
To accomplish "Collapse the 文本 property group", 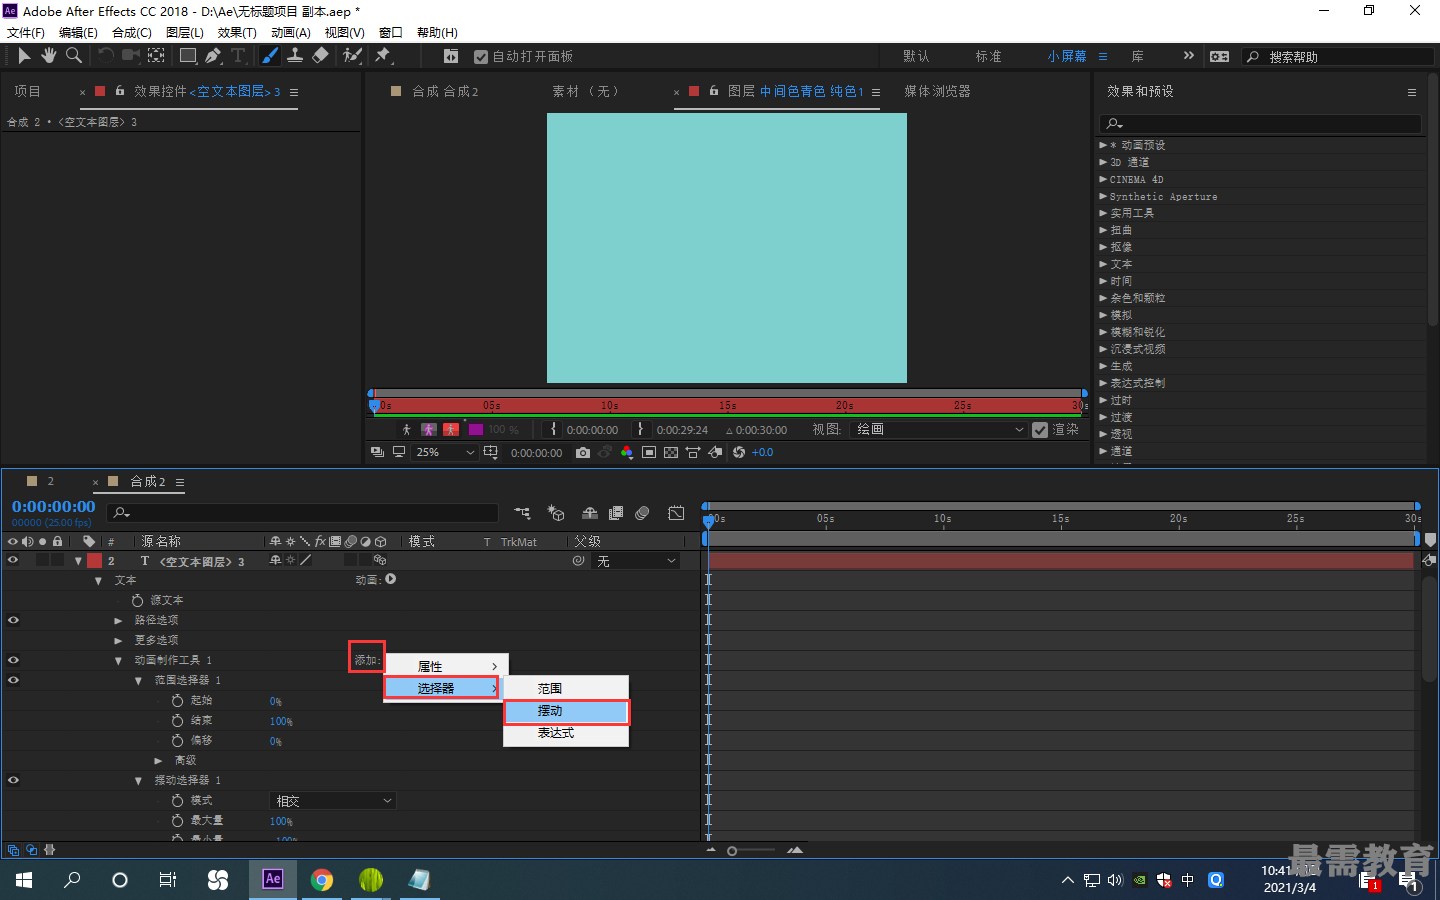I will pos(98,580).
